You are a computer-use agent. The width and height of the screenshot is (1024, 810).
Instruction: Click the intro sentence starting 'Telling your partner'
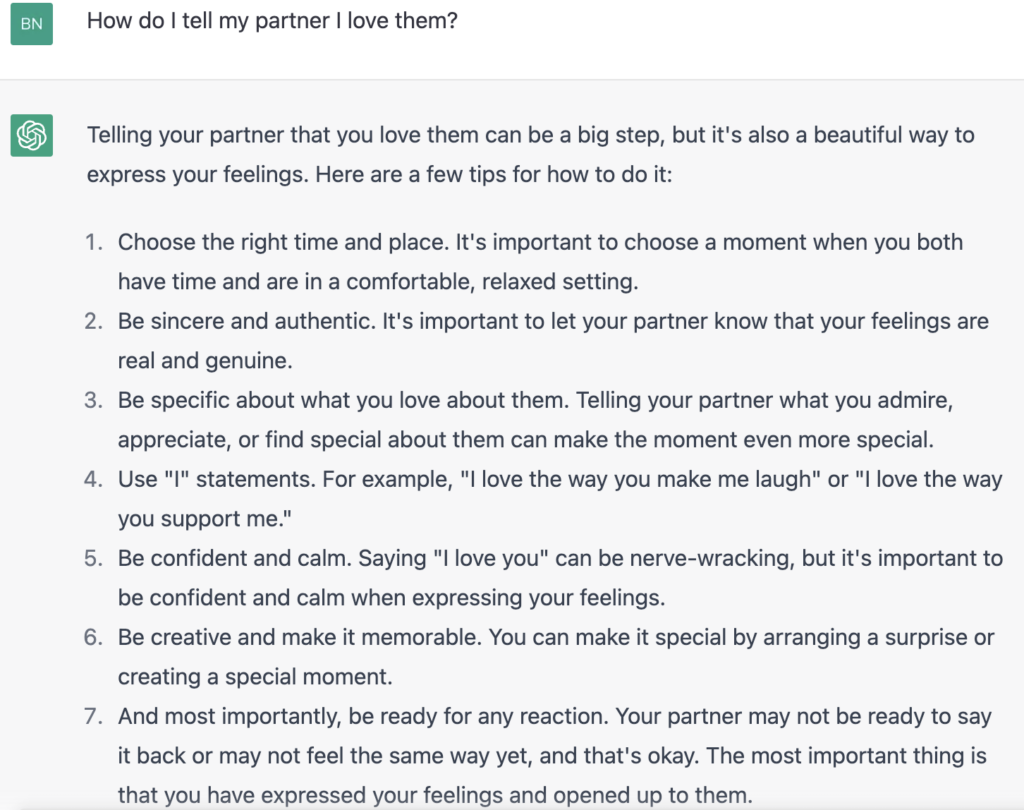(x=530, y=135)
